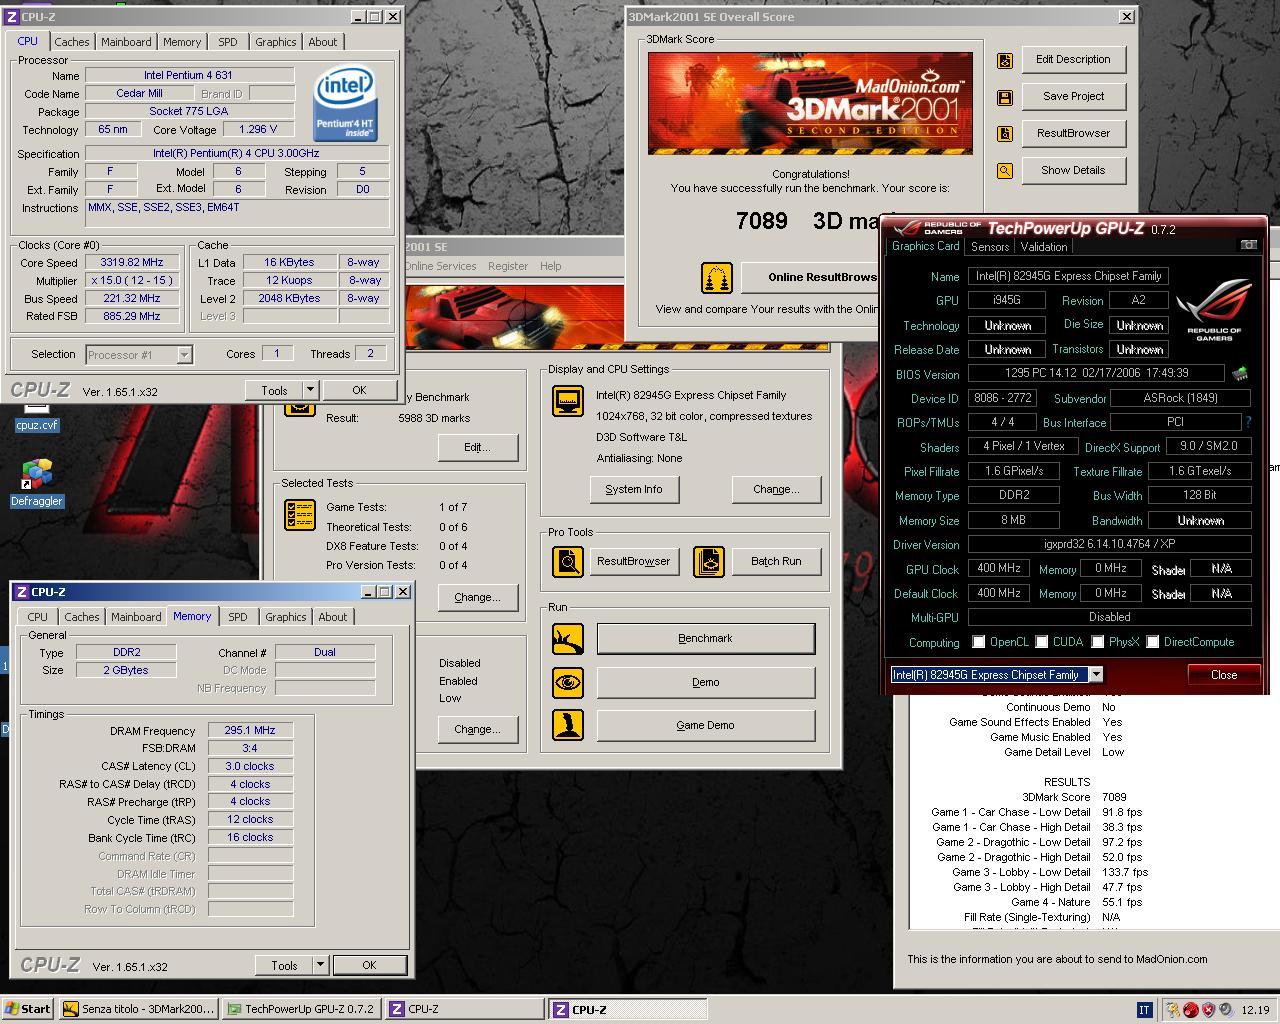Toggle the DirectCompute checkbox
This screenshot has width=1280, height=1024.
[x=1153, y=642]
